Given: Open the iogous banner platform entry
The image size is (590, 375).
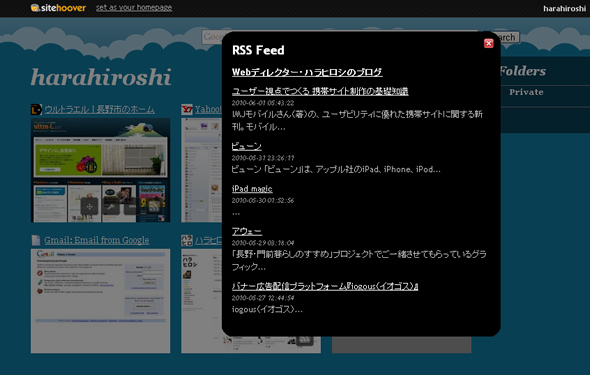Looking at the screenshot, I should [x=325, y=286].
